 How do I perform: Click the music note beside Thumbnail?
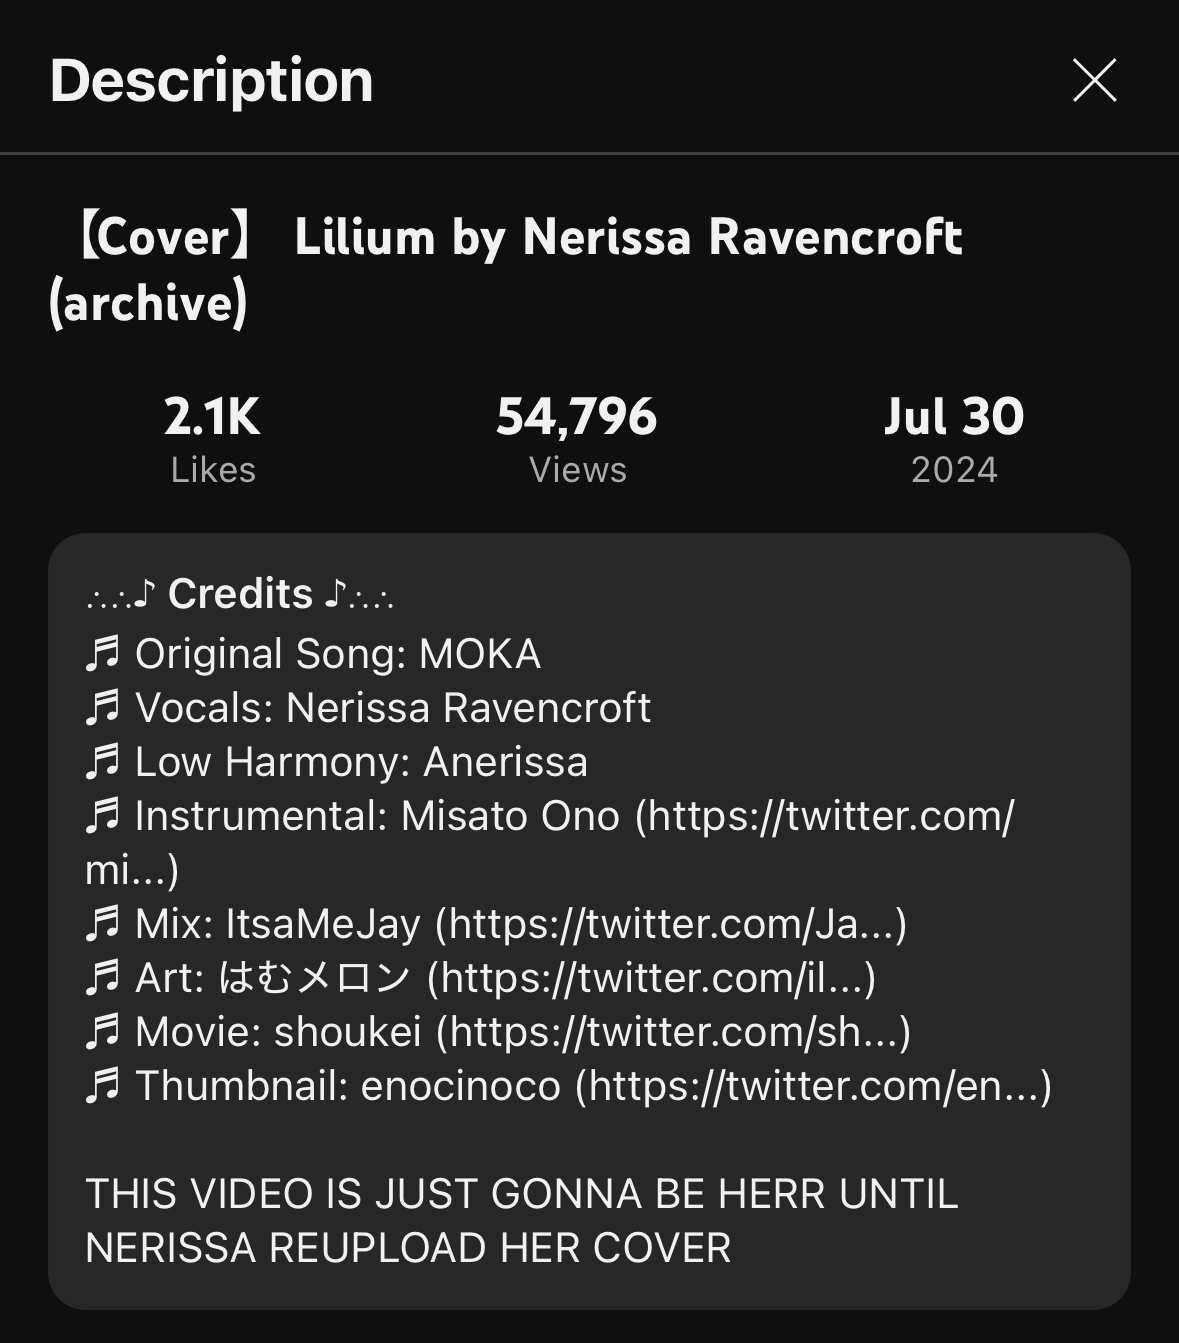102,1086
